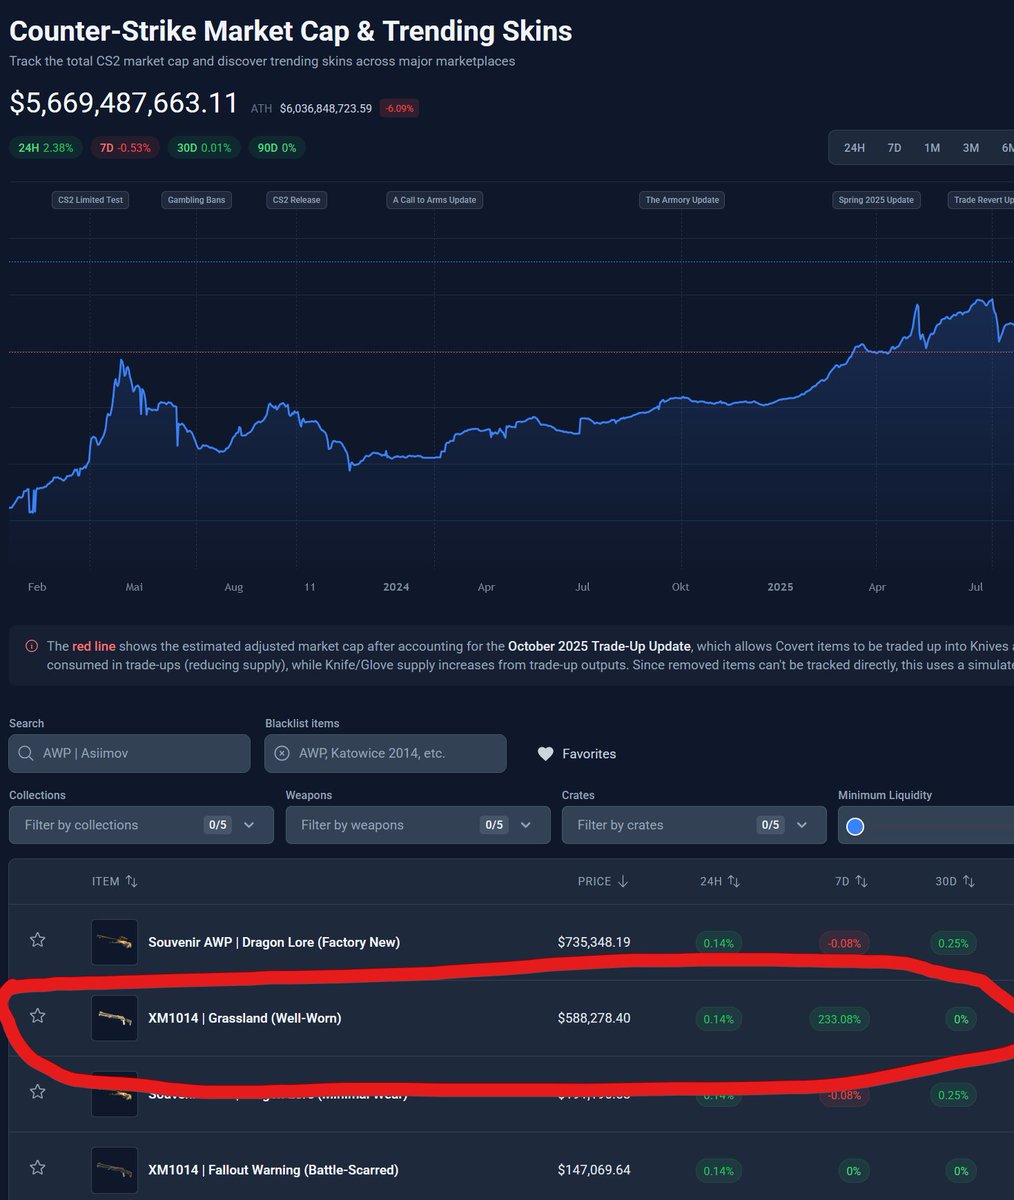Click the heart icon next to Favorites
The width and height of the screenshot is (1014, 1200).
tap(545, 754)
